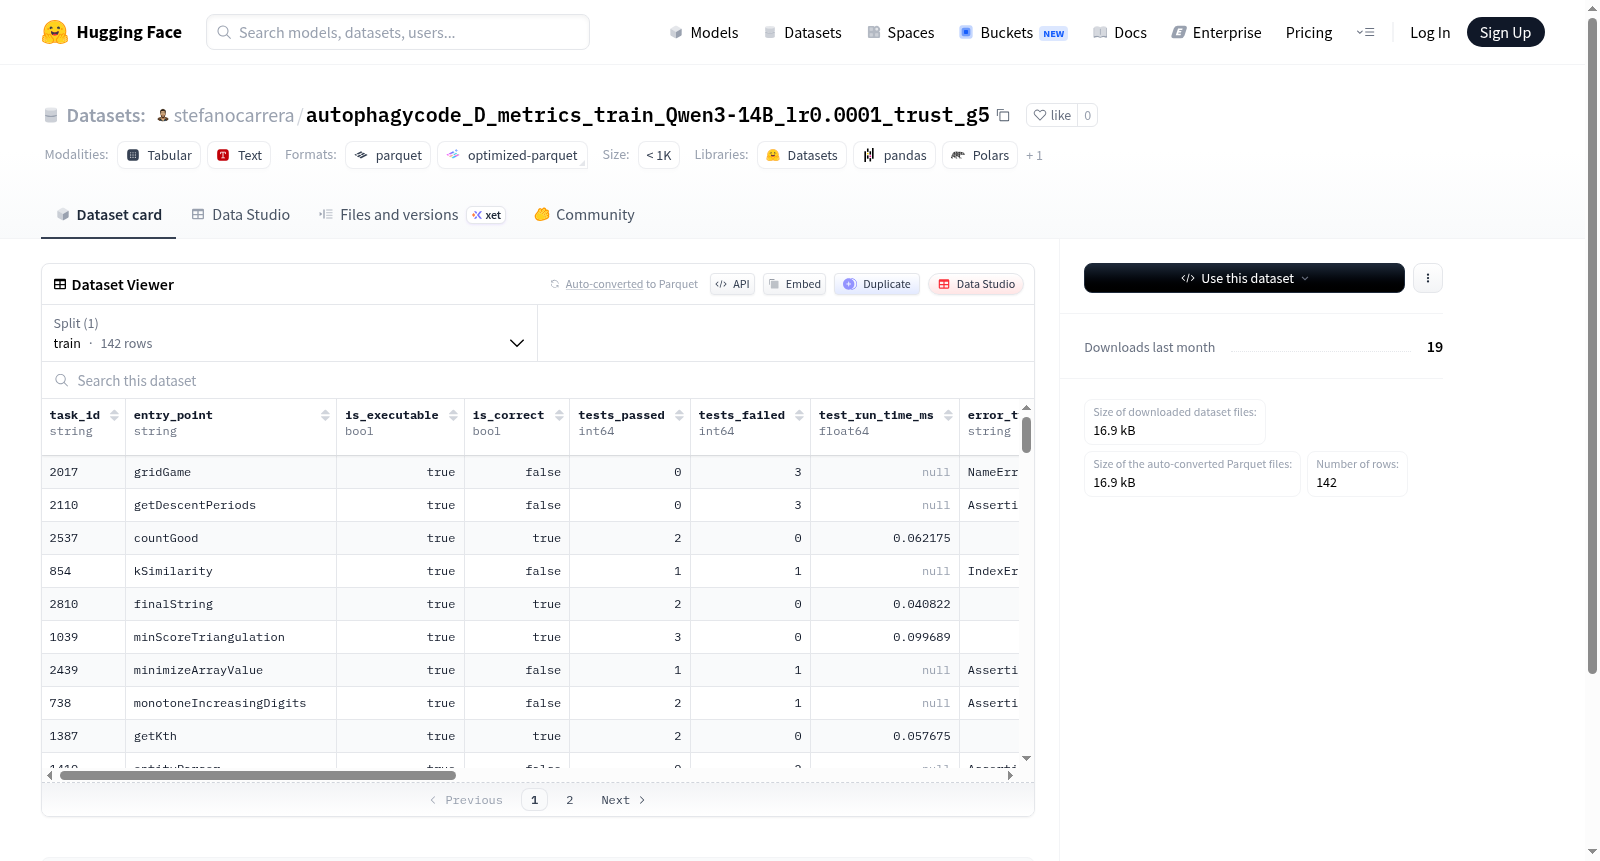Click the Polars library tag
Image resolution: width=1600 pixels, height=861 pixels.
tap(980, 155)
